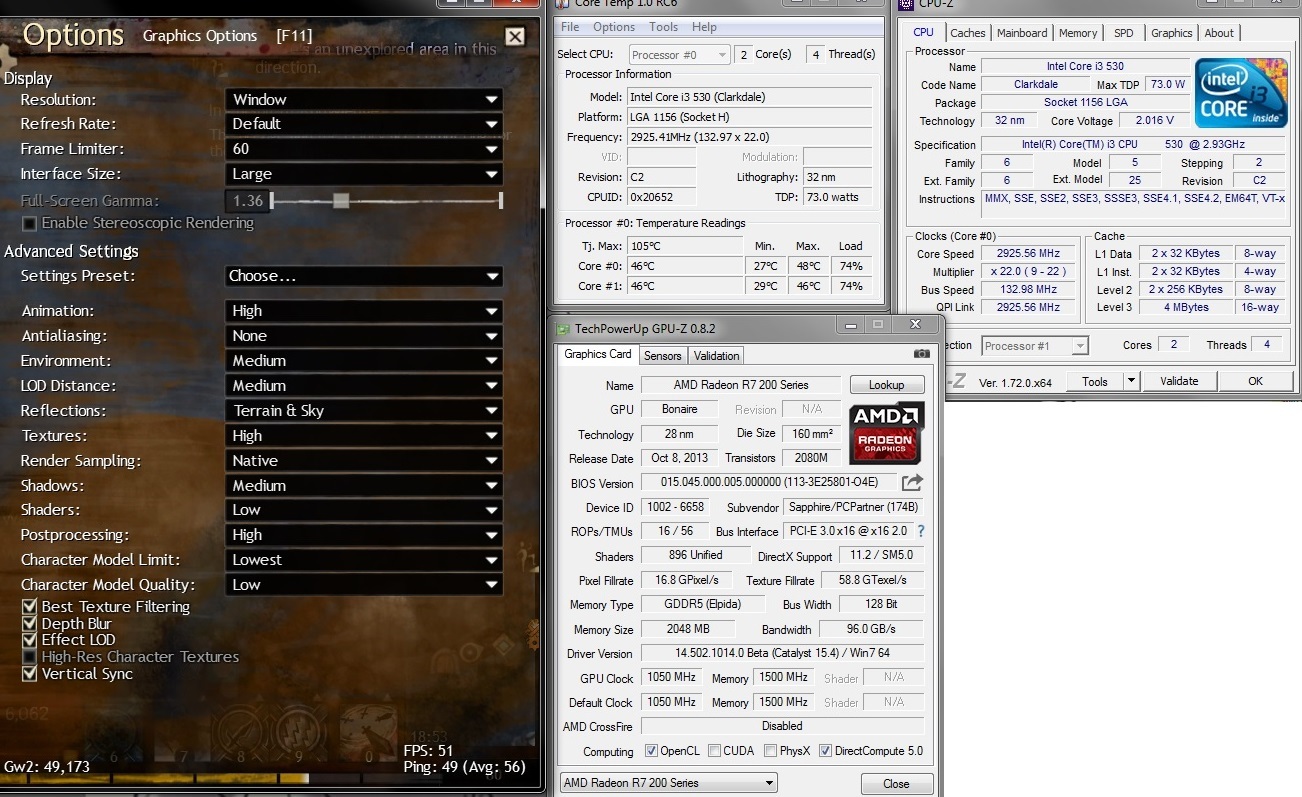Image resolution: width=1302 pixels, height=797 pixels.
Task: Click the GPU-Z title bar app icon
Action: (563, 328)
